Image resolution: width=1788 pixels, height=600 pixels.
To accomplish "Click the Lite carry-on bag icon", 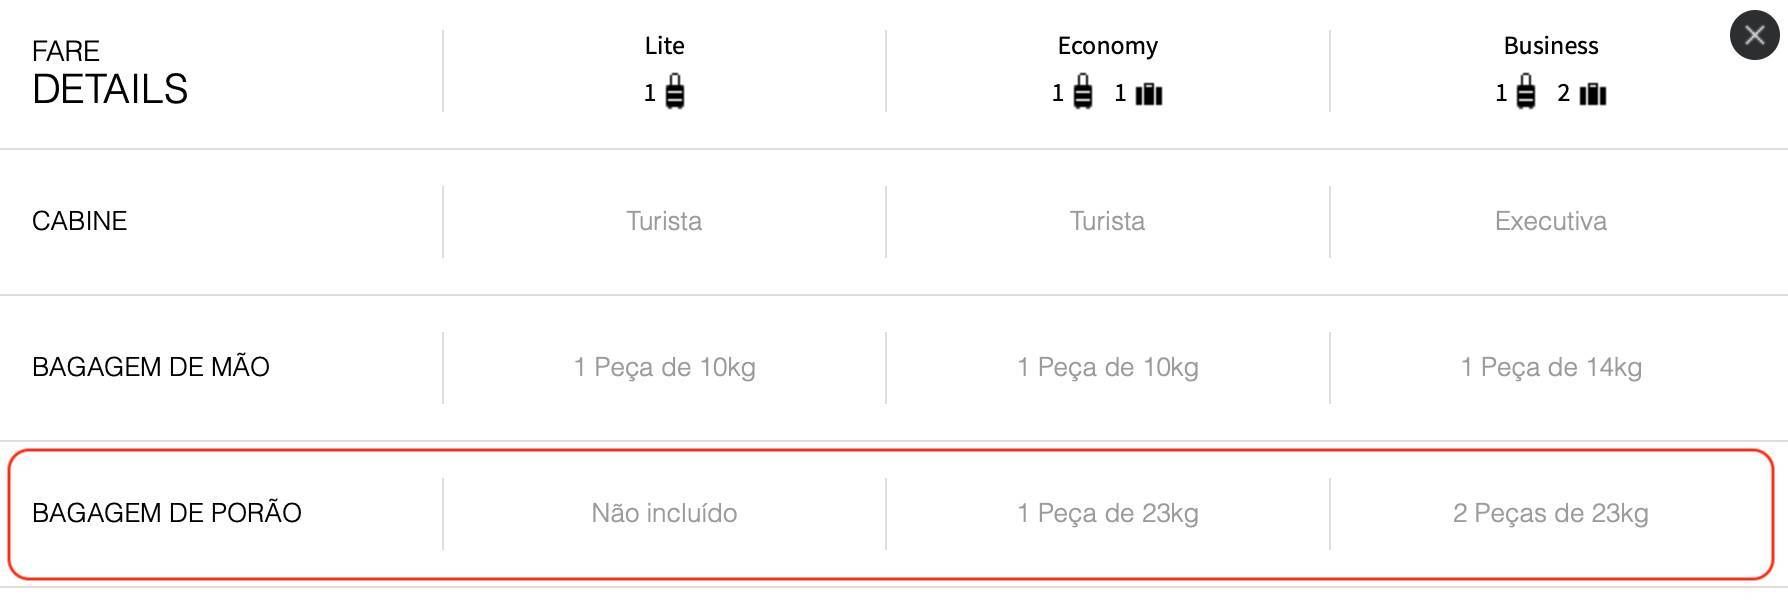I will pos(675,92).
